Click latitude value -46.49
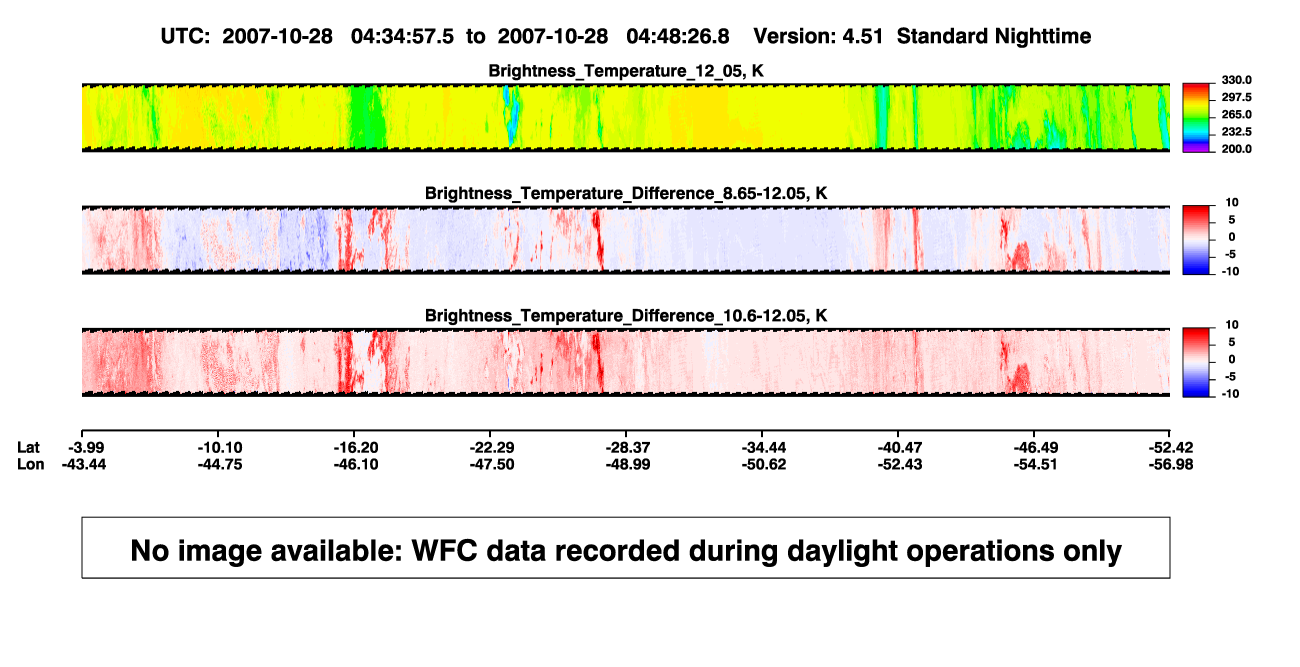 tap(1035, 447)
